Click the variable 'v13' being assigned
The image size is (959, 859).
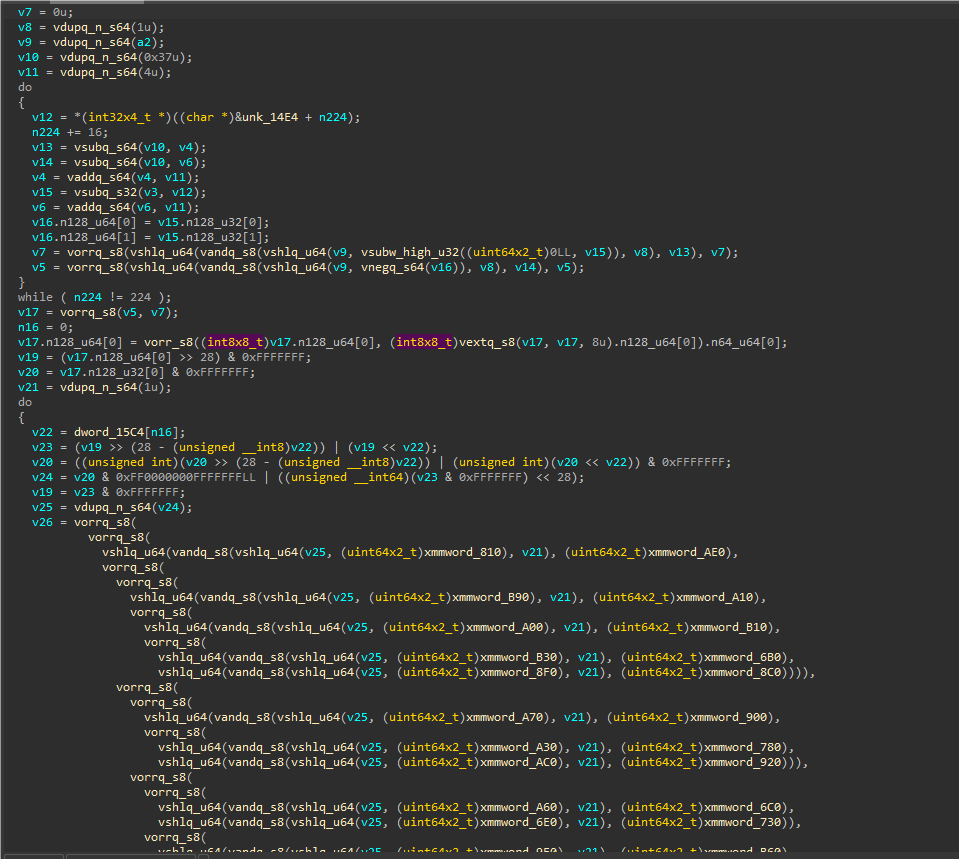42,147
